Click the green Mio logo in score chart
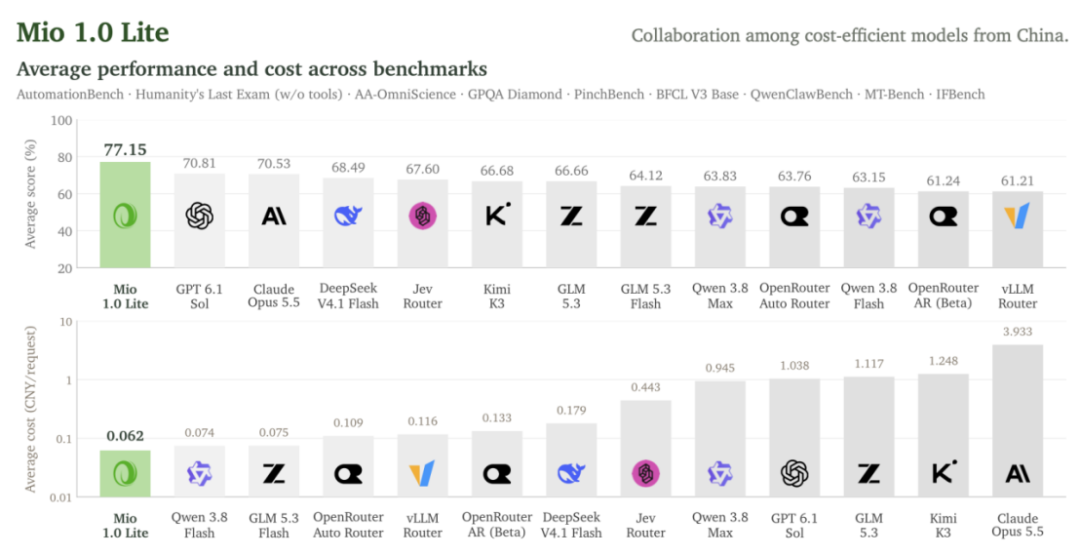Image resolution: width=1080 pixels, height=556 pixels. tap(125, 216)
